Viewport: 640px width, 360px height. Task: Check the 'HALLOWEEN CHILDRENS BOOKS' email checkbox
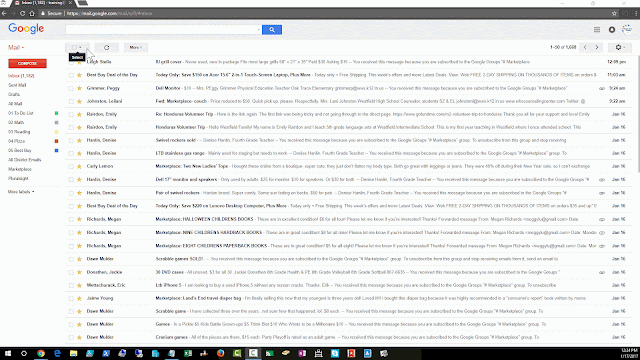(71, 220)
